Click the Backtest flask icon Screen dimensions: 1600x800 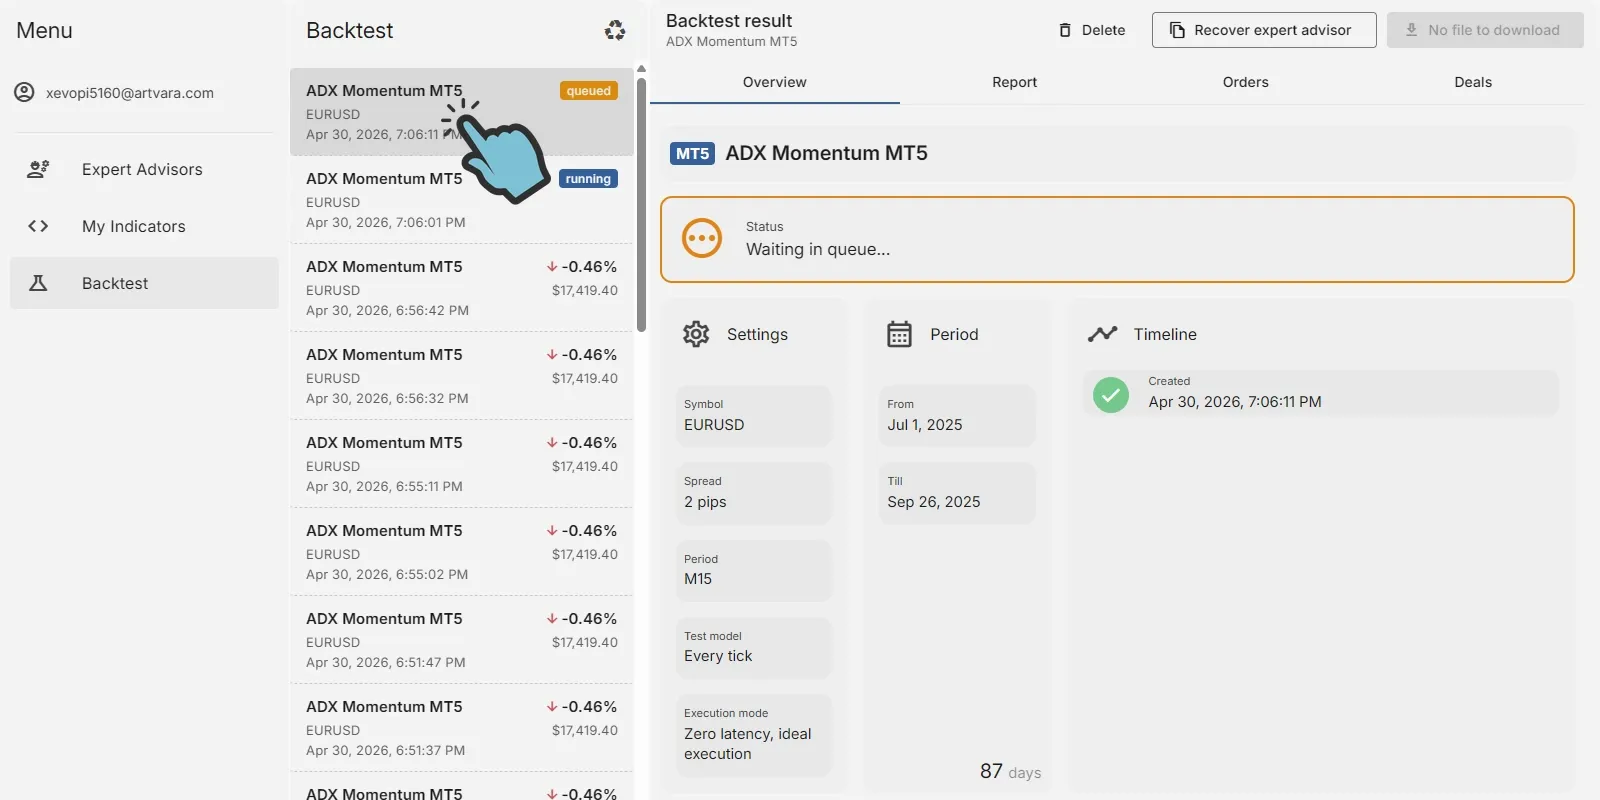pyautogui.click(x=38, y=283)
